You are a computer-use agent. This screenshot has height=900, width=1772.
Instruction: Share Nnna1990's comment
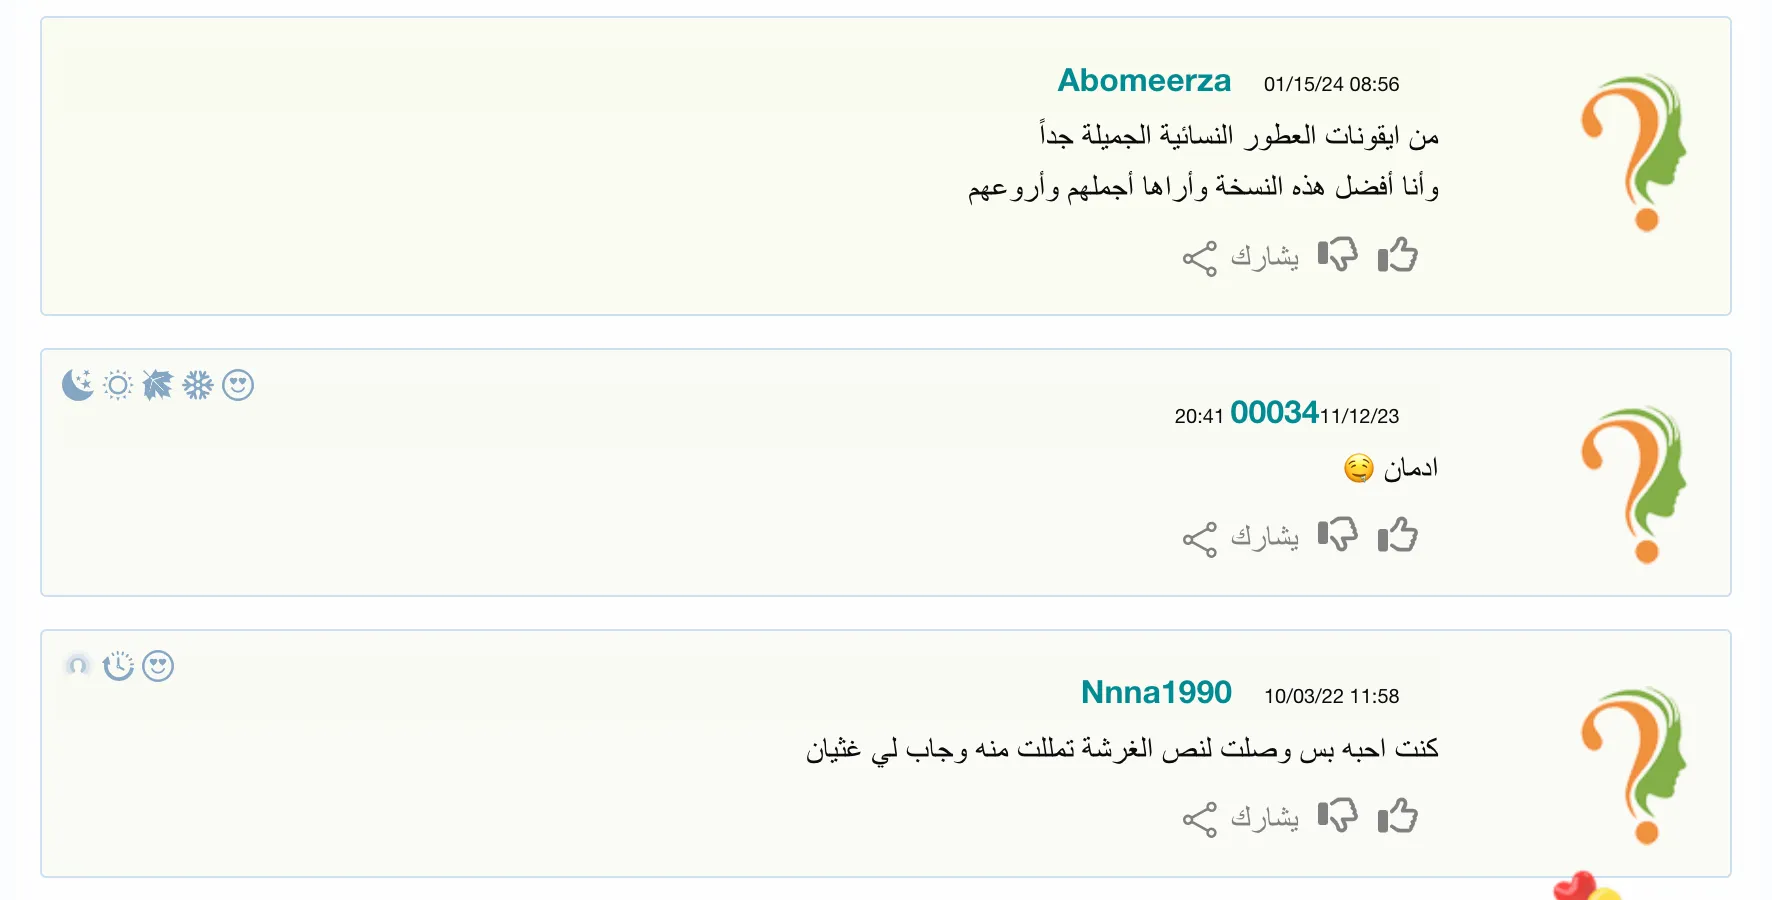[x=1241, y=819]
